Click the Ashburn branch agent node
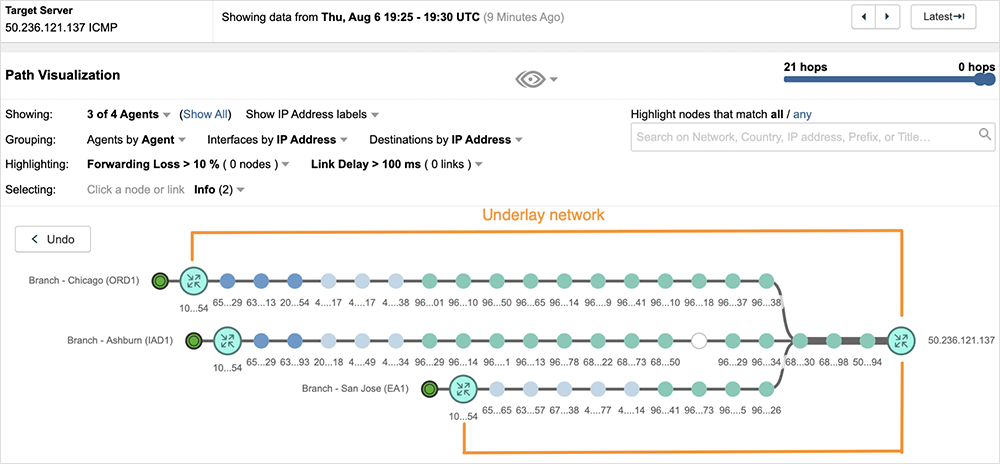 (194, 341)
